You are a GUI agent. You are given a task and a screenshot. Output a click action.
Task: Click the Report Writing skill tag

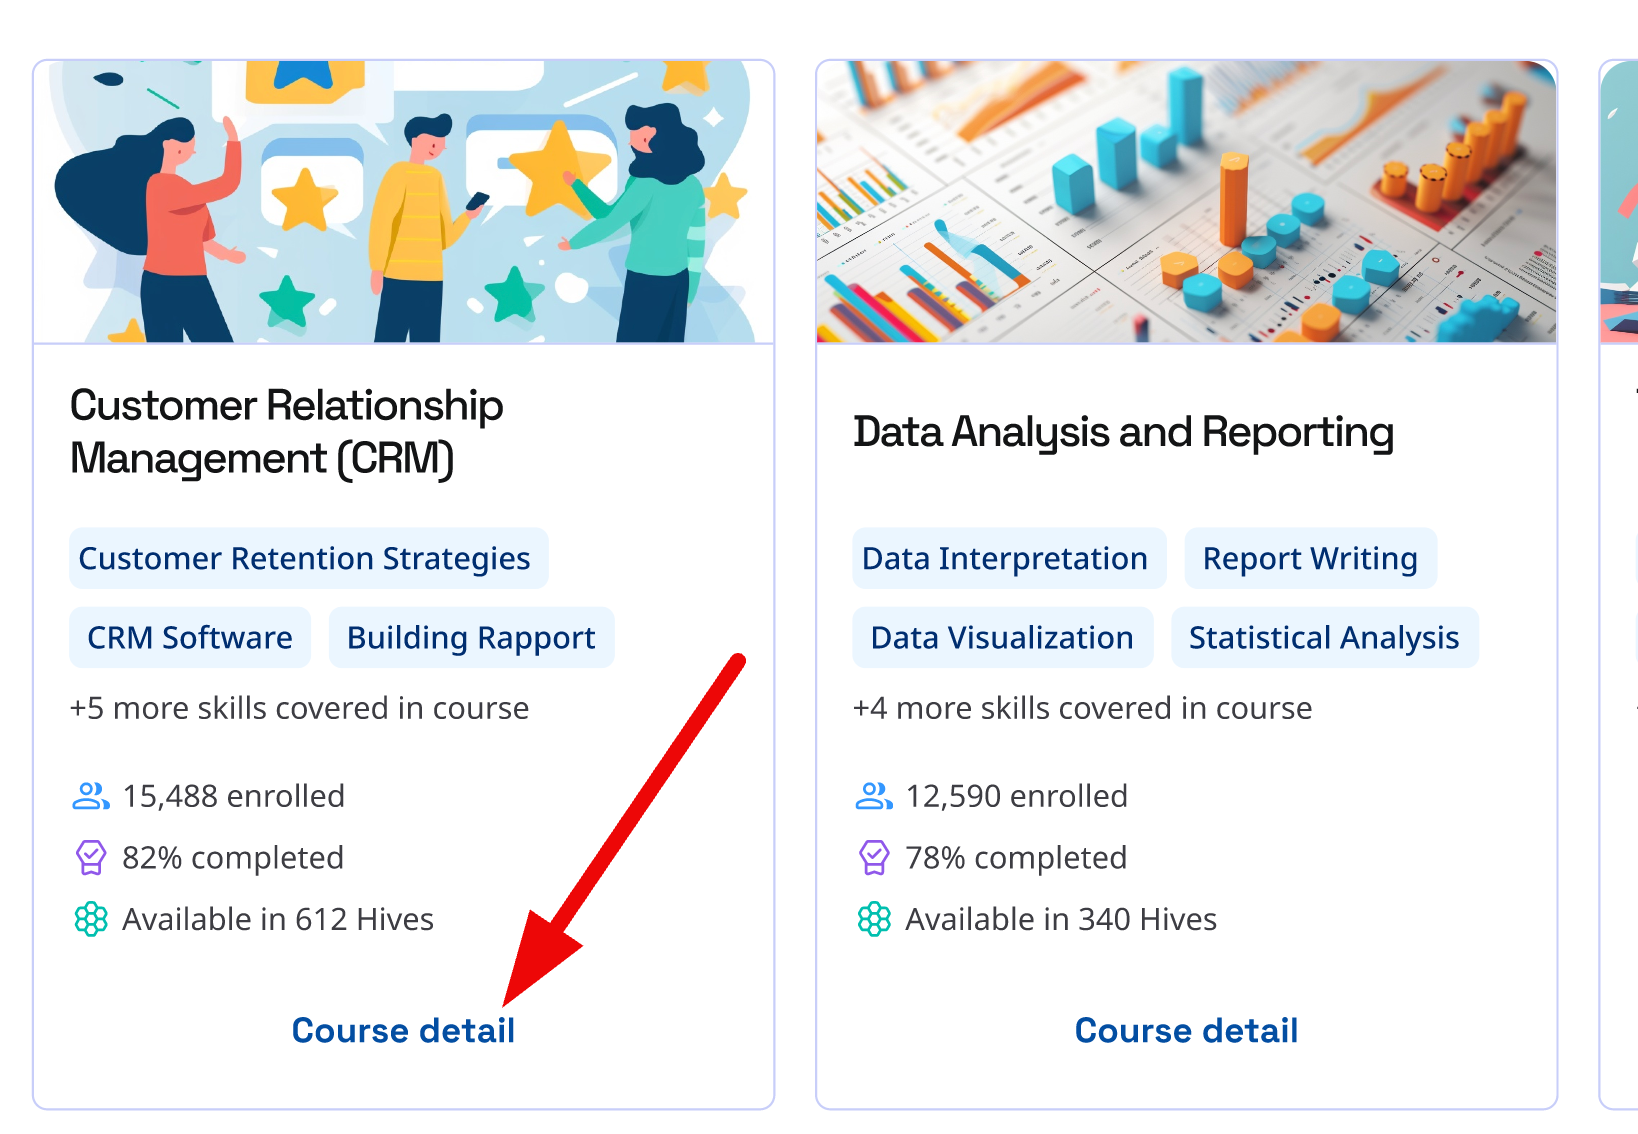tap(1310, 558)
